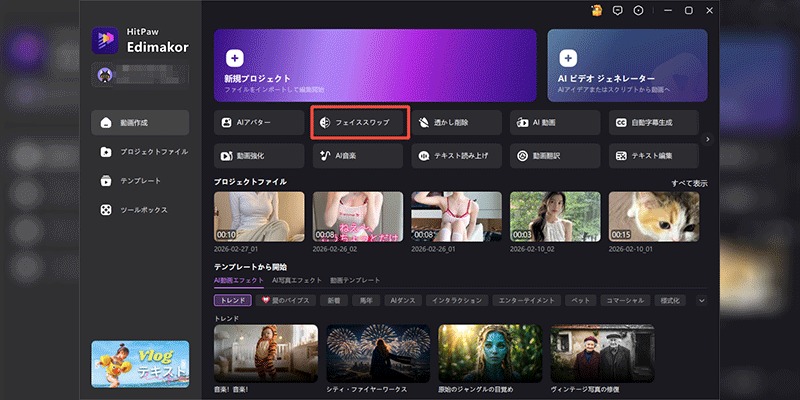Select the 新着 filter chip
The height and width of the screenshot is (400, 800).
[x=334, y=301]
